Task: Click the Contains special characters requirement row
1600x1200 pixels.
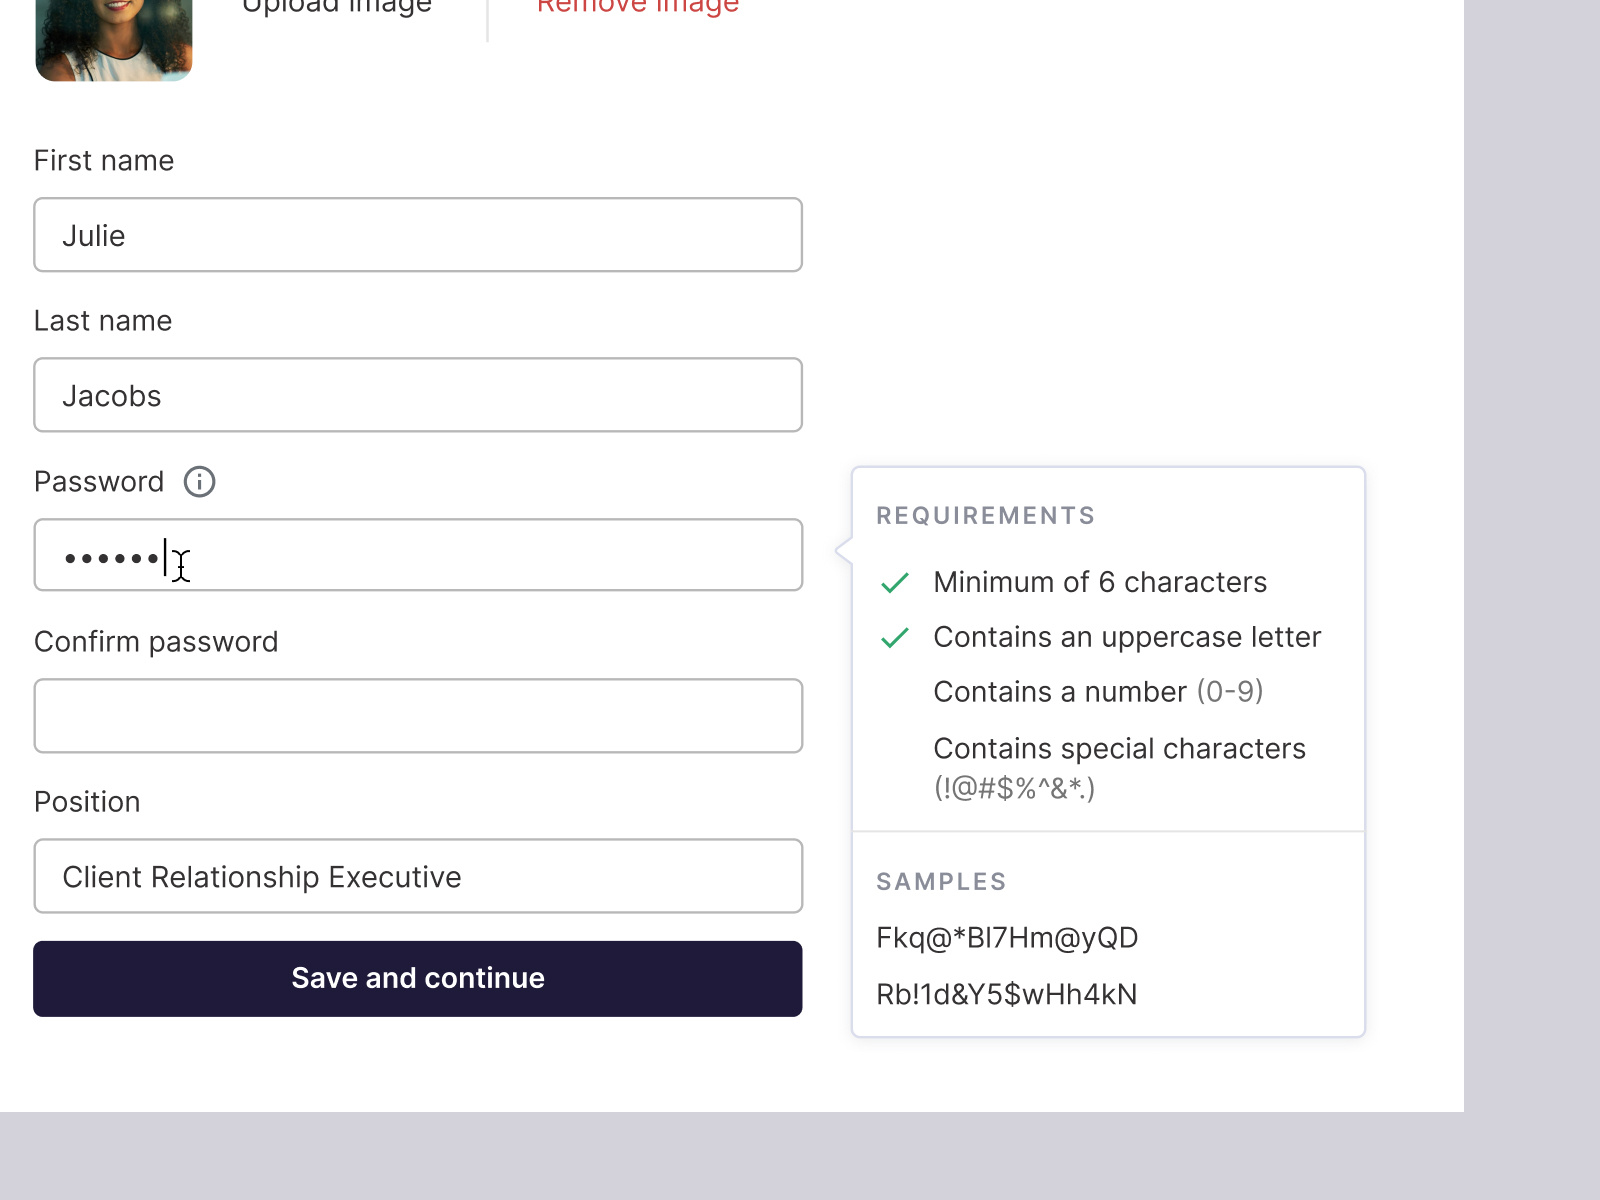Action: [1119, 766]
